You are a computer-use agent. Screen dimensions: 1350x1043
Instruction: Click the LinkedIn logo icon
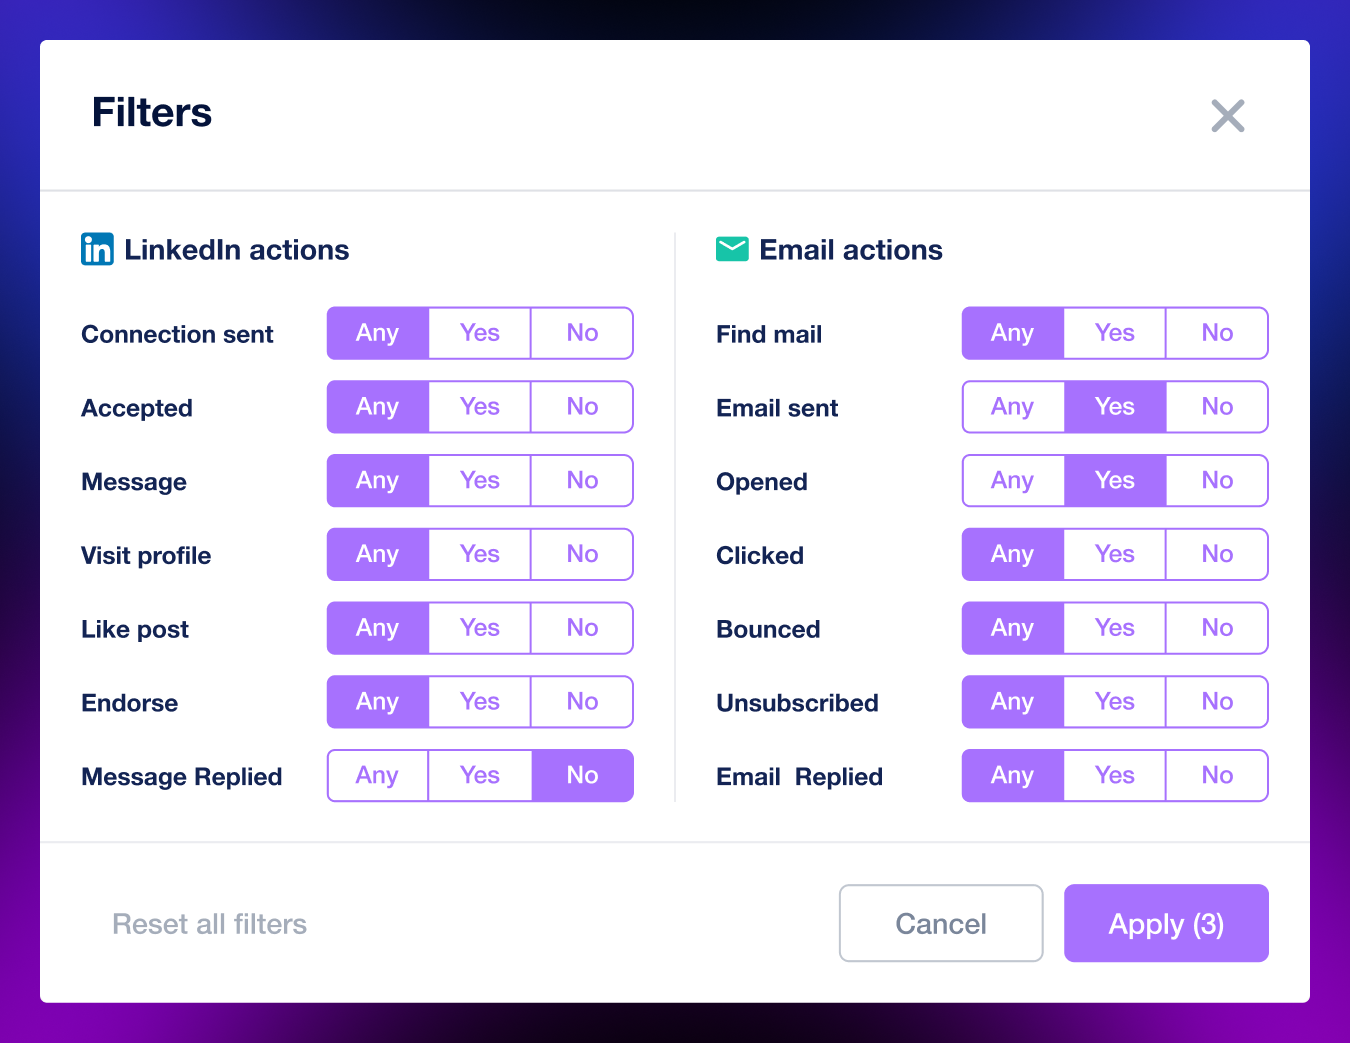tap(97, 249)
